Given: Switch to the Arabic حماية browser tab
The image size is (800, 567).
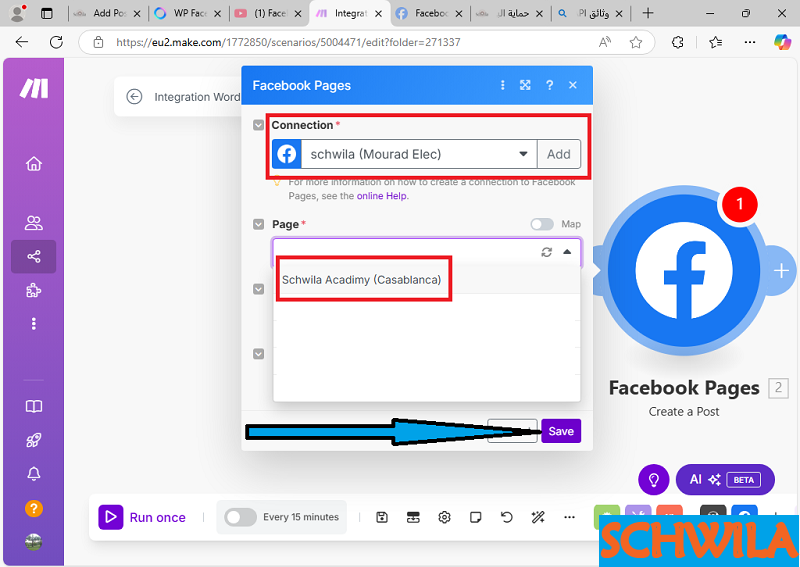Looking at the screenshot, I should tap(510, 14).
